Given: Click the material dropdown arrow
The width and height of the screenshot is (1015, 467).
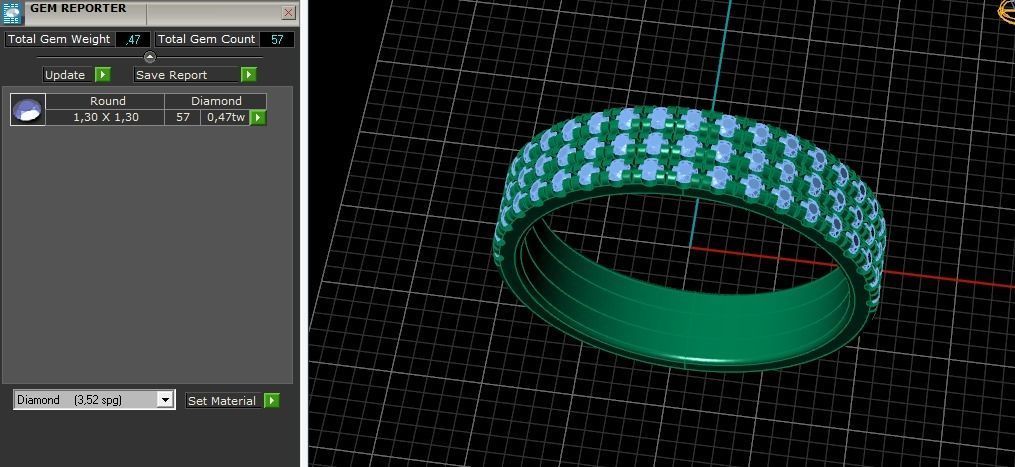Looking at the screenshot, I should coord(166,400).
